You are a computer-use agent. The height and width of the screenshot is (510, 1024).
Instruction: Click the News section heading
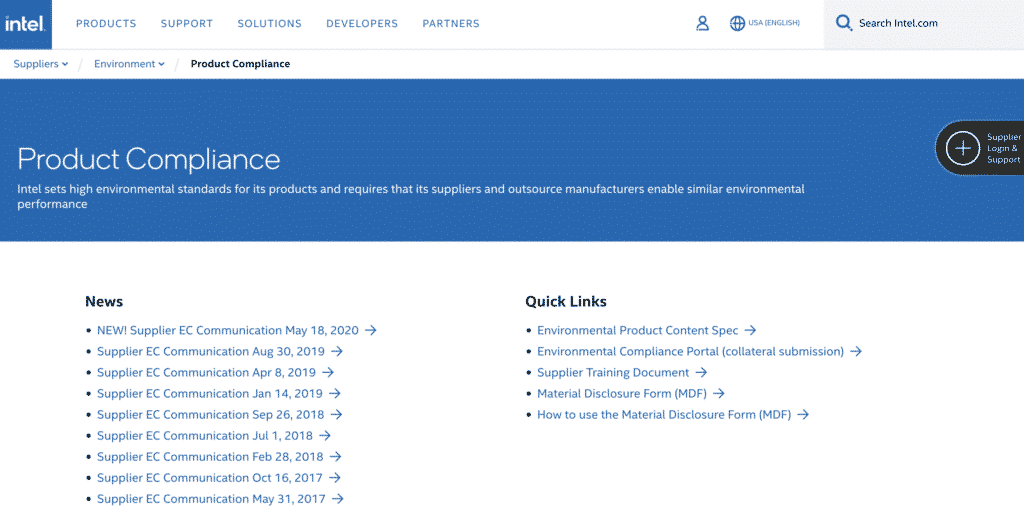pos(104,302)
